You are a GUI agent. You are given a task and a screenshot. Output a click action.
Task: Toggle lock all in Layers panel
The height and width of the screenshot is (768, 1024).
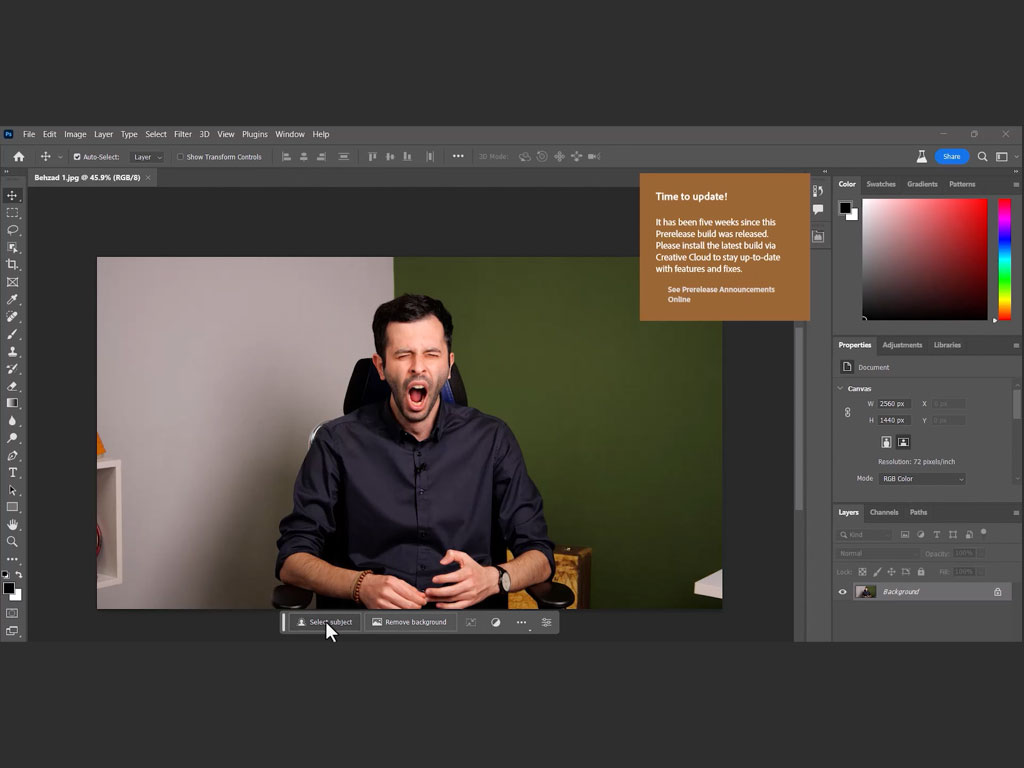click(921, 572)
